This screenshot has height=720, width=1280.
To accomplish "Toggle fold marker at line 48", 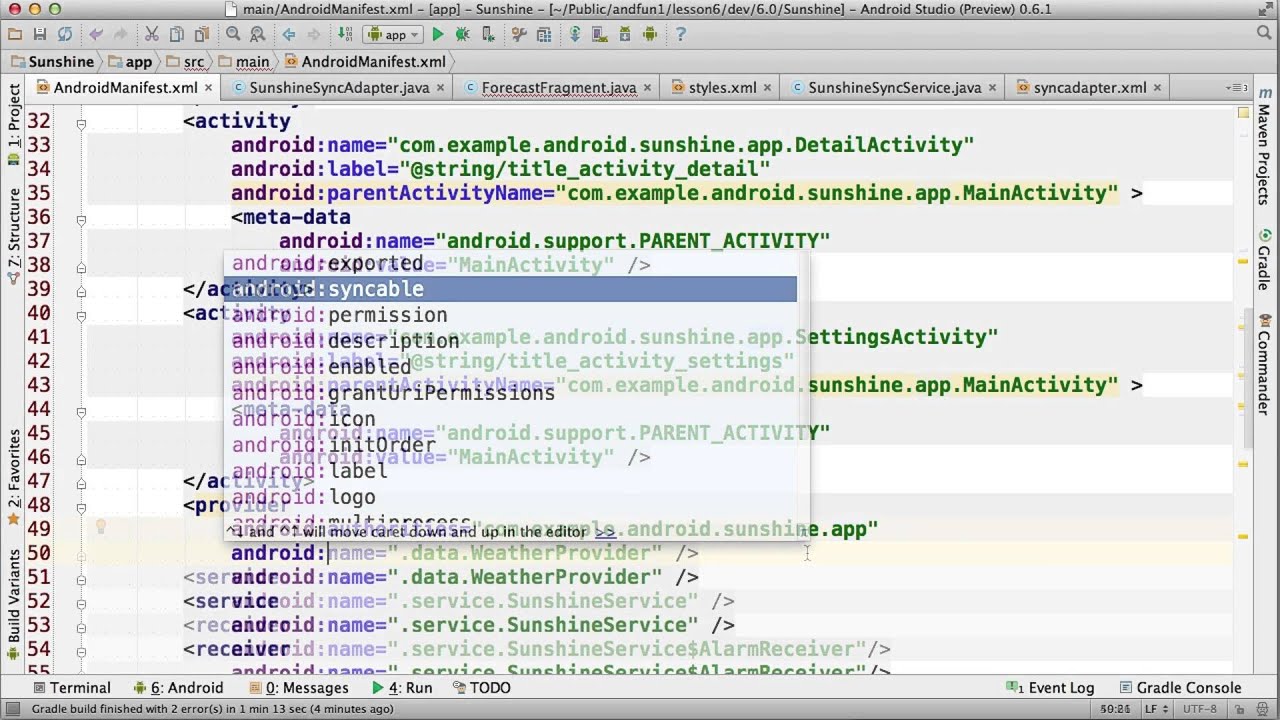I will (81, 508).
